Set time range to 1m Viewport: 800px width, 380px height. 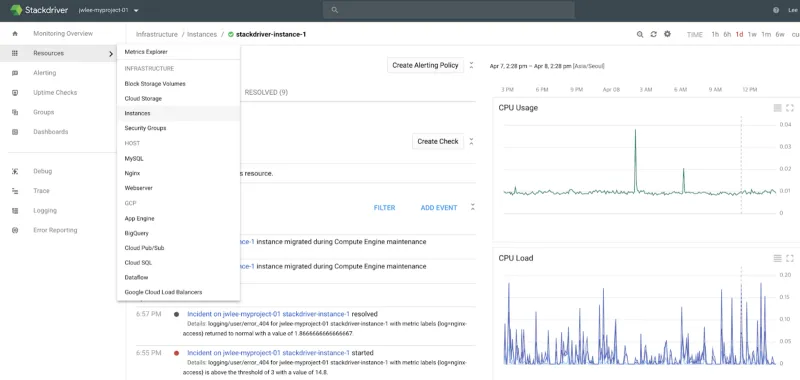pos(766,35)
